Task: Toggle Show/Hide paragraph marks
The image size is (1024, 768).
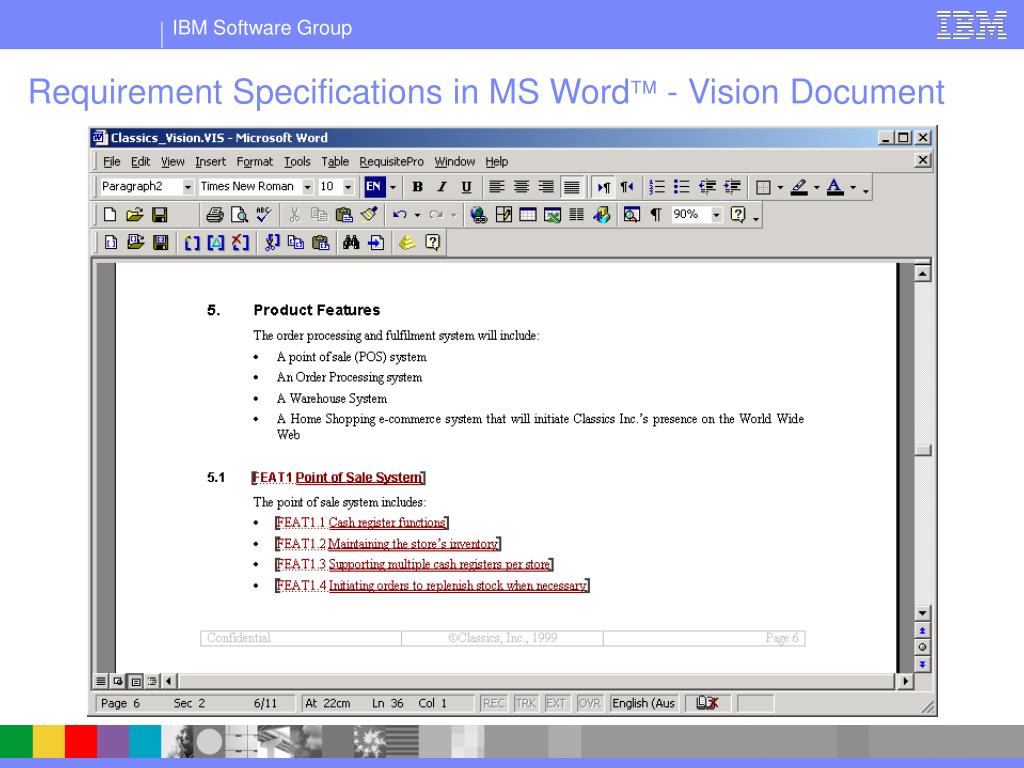Action: click(656, 215)
